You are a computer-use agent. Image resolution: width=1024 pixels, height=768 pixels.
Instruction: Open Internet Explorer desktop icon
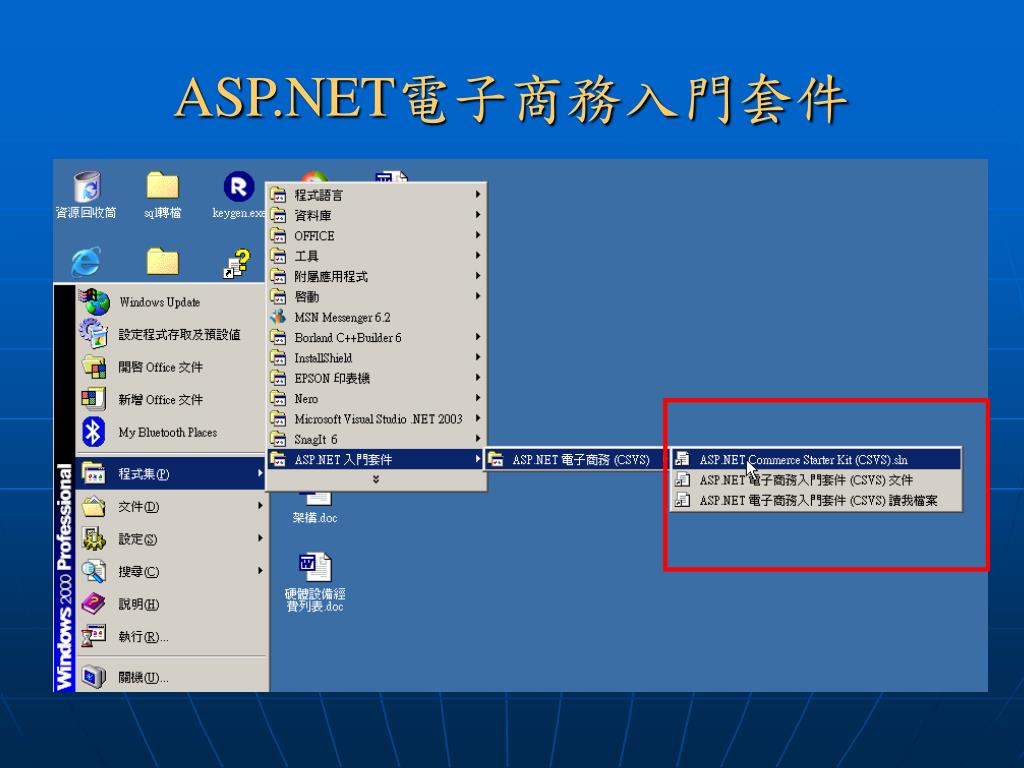coord(86,262)
